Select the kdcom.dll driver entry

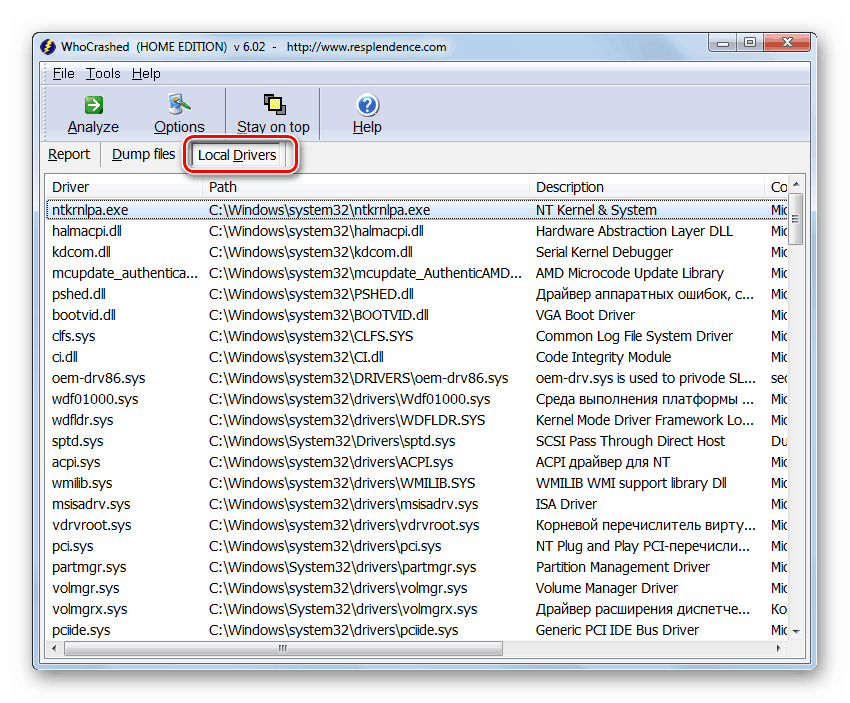(417, 253)
